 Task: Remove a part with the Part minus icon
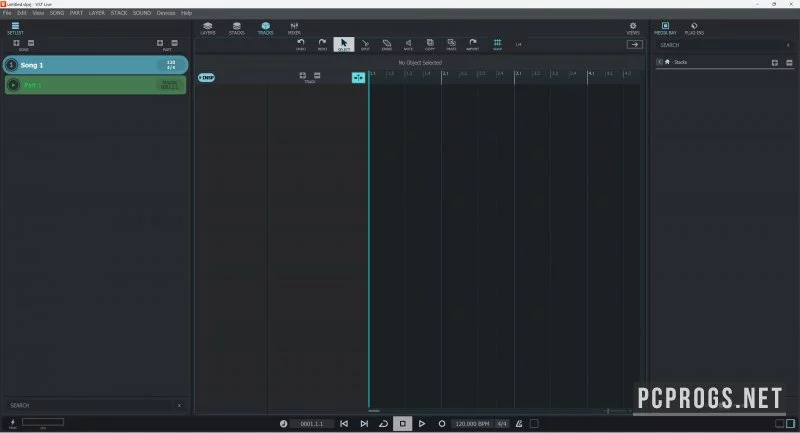174,43
